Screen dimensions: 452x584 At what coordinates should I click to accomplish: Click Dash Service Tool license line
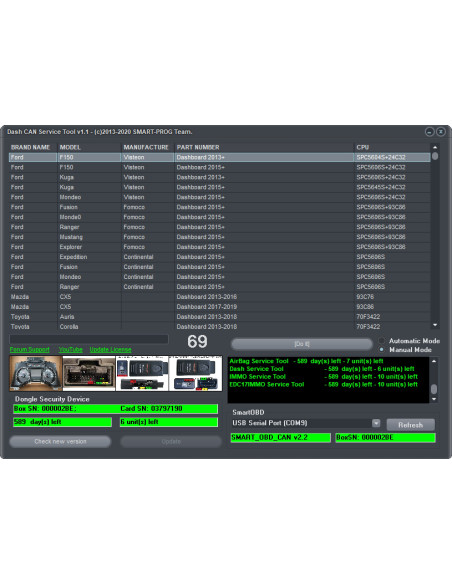point(322,369)
